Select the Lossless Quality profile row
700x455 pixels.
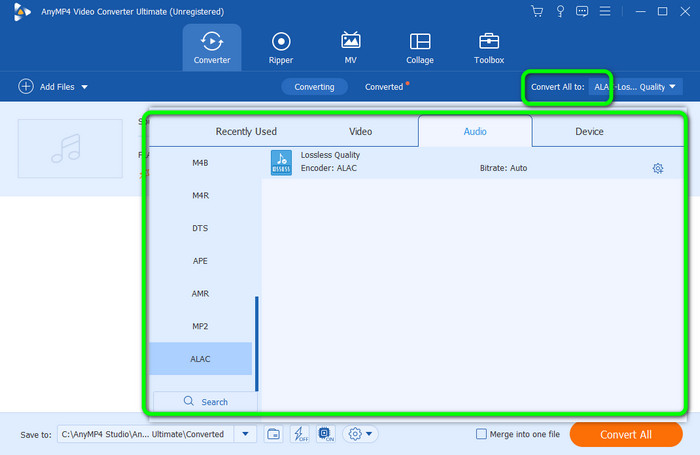point(472,163)
